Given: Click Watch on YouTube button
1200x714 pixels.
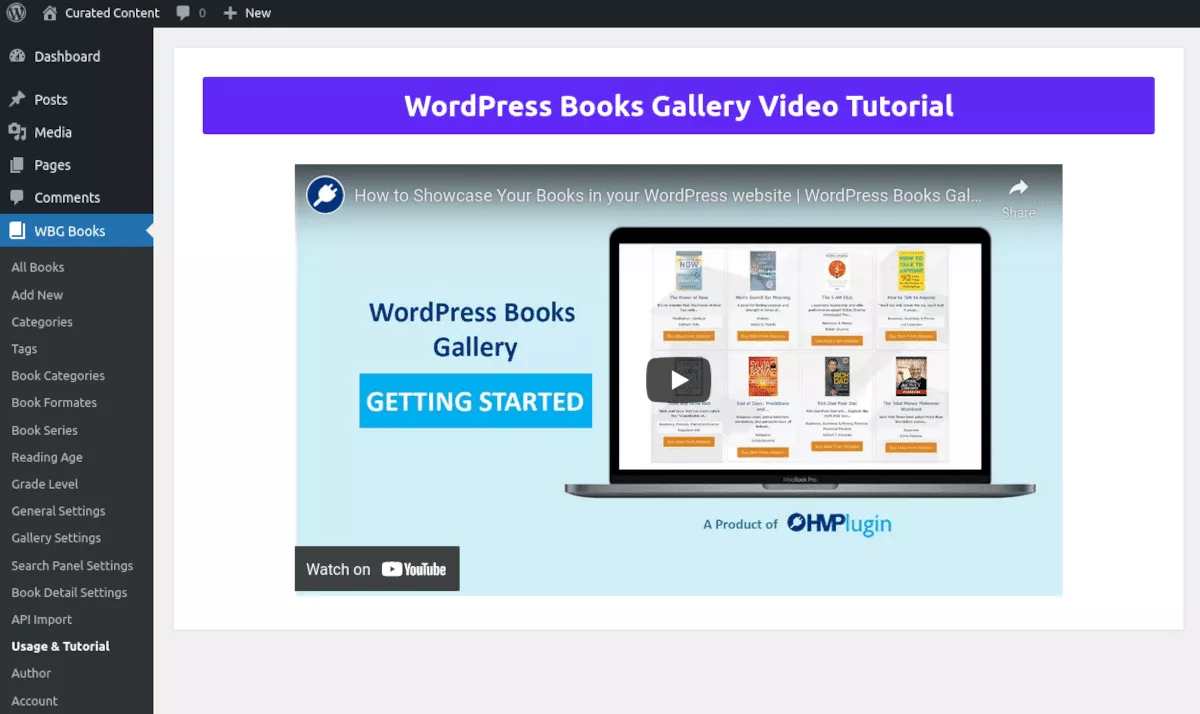Looking at the screenshot, I should [377, 569].
